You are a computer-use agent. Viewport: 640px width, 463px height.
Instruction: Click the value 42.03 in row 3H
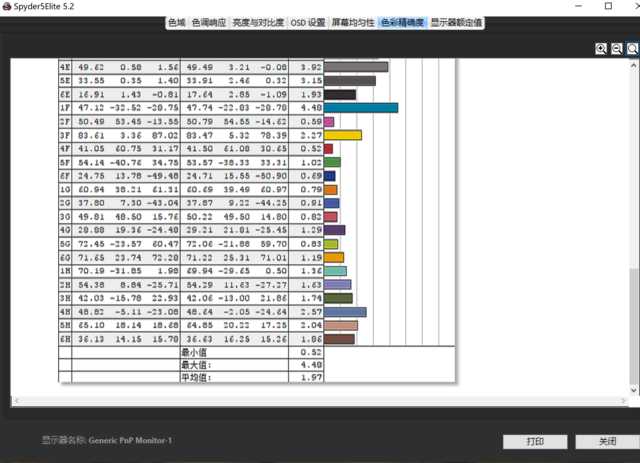tap(91, 298)
